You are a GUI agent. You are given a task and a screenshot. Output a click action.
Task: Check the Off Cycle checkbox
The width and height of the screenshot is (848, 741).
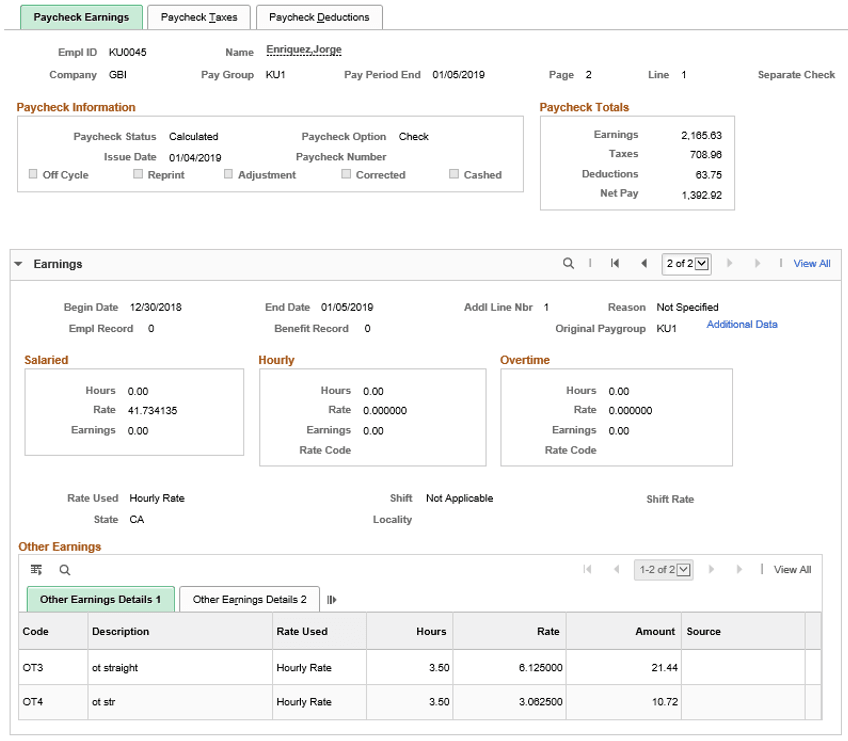(x=33, y=174)
